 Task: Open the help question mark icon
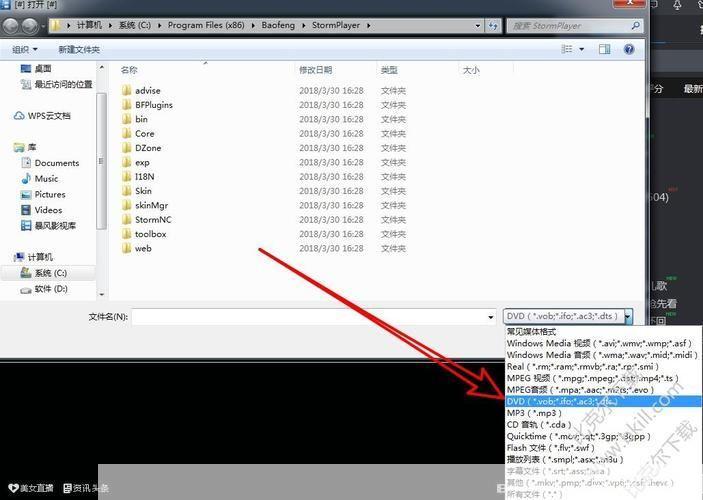[x=629, y=49]
